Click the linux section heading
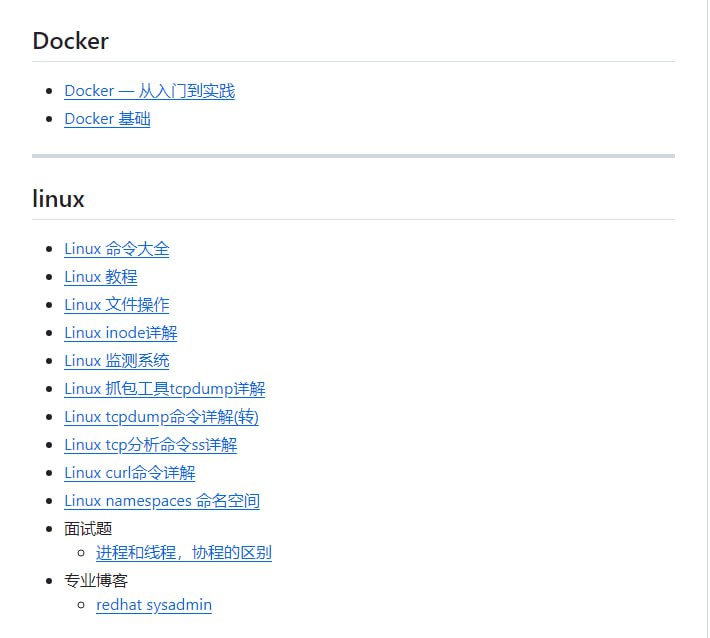This screenshot has height=638, width=710. (58, 199)
